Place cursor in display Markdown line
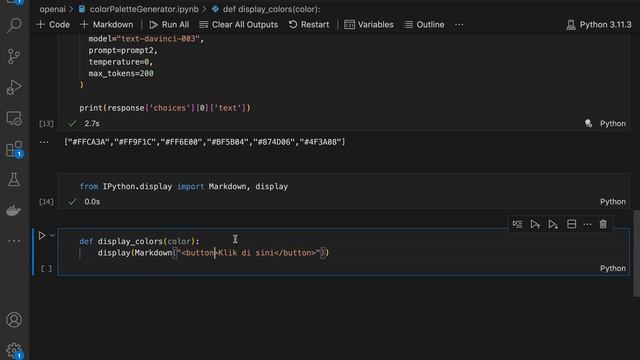Viewport: 640px width, 360px height. [213, 253]
